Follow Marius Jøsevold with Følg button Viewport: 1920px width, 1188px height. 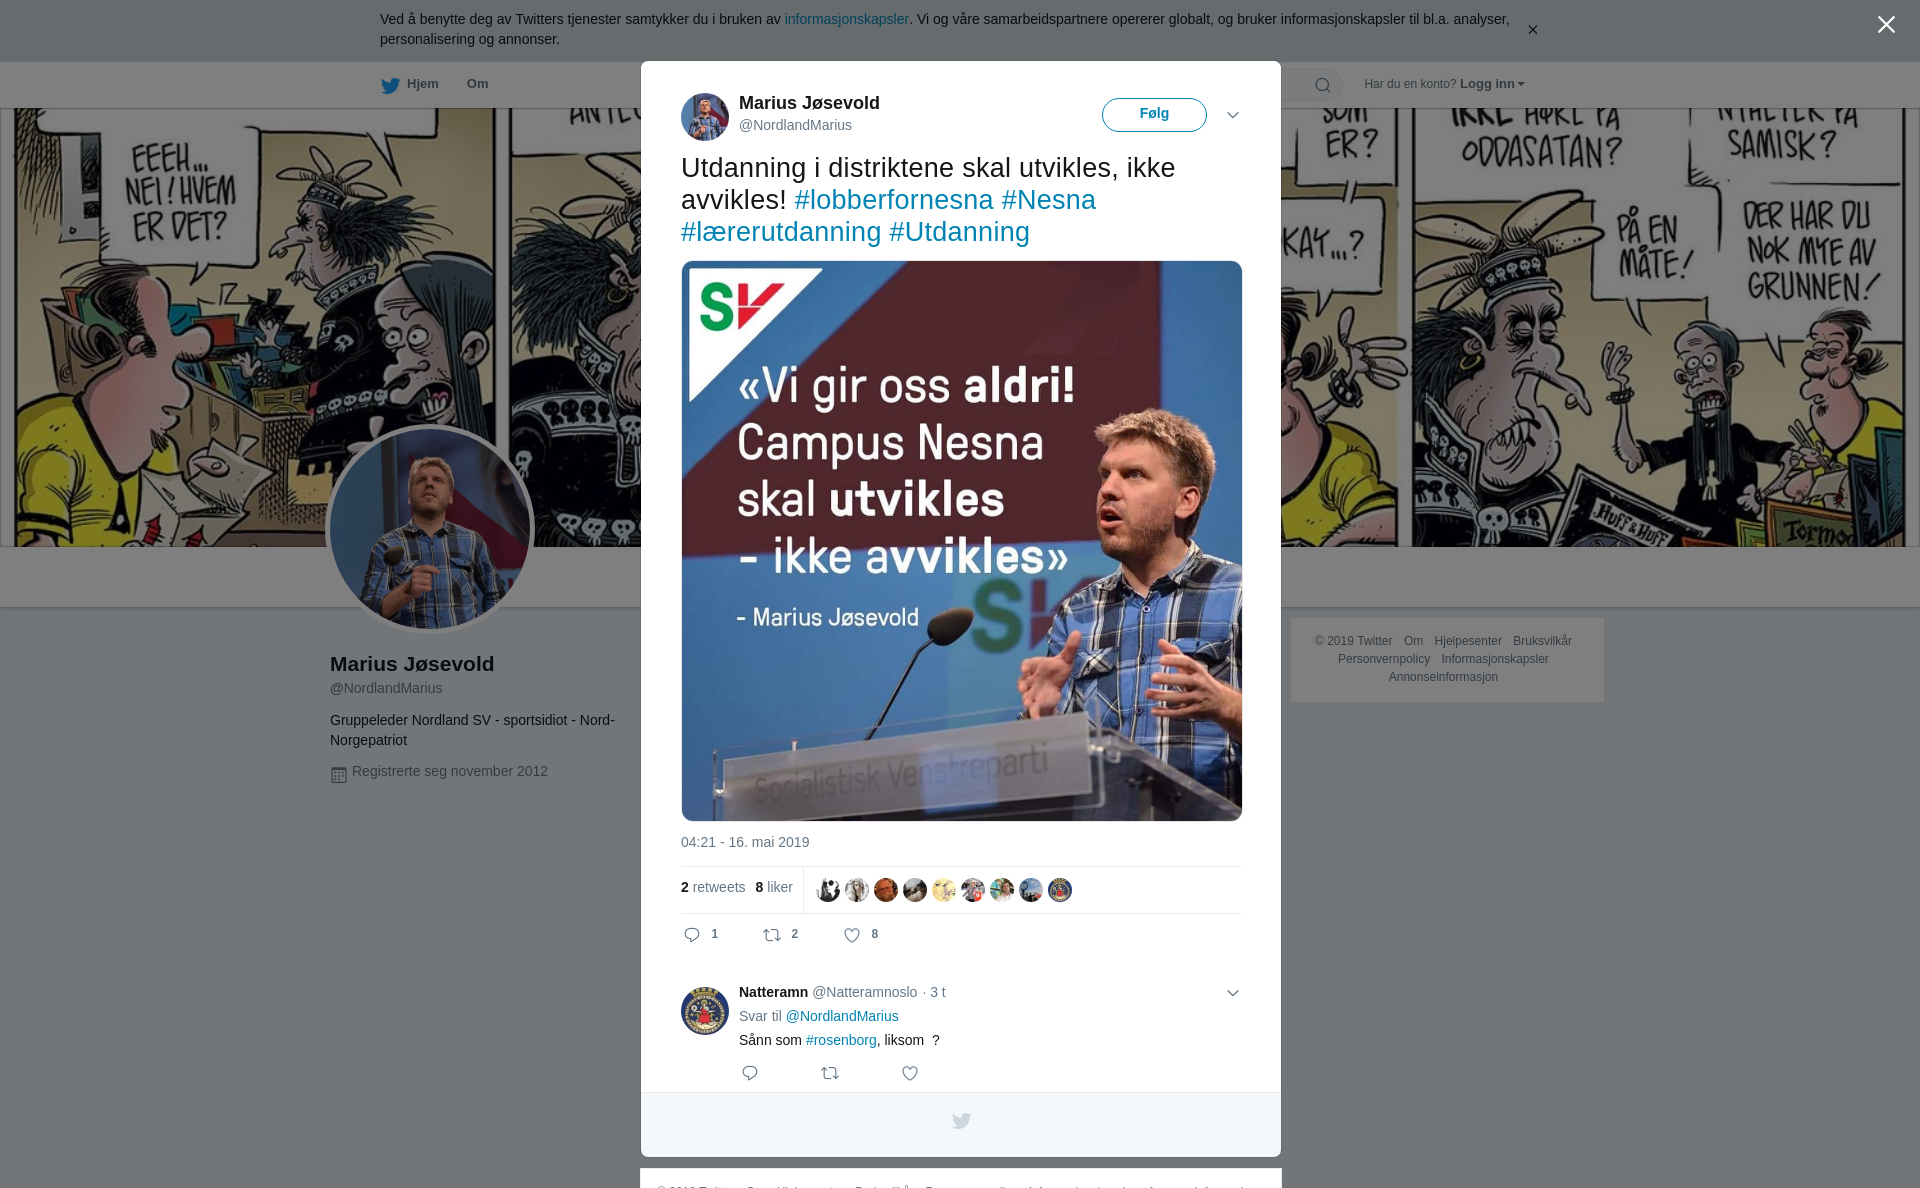(1154, 115)
